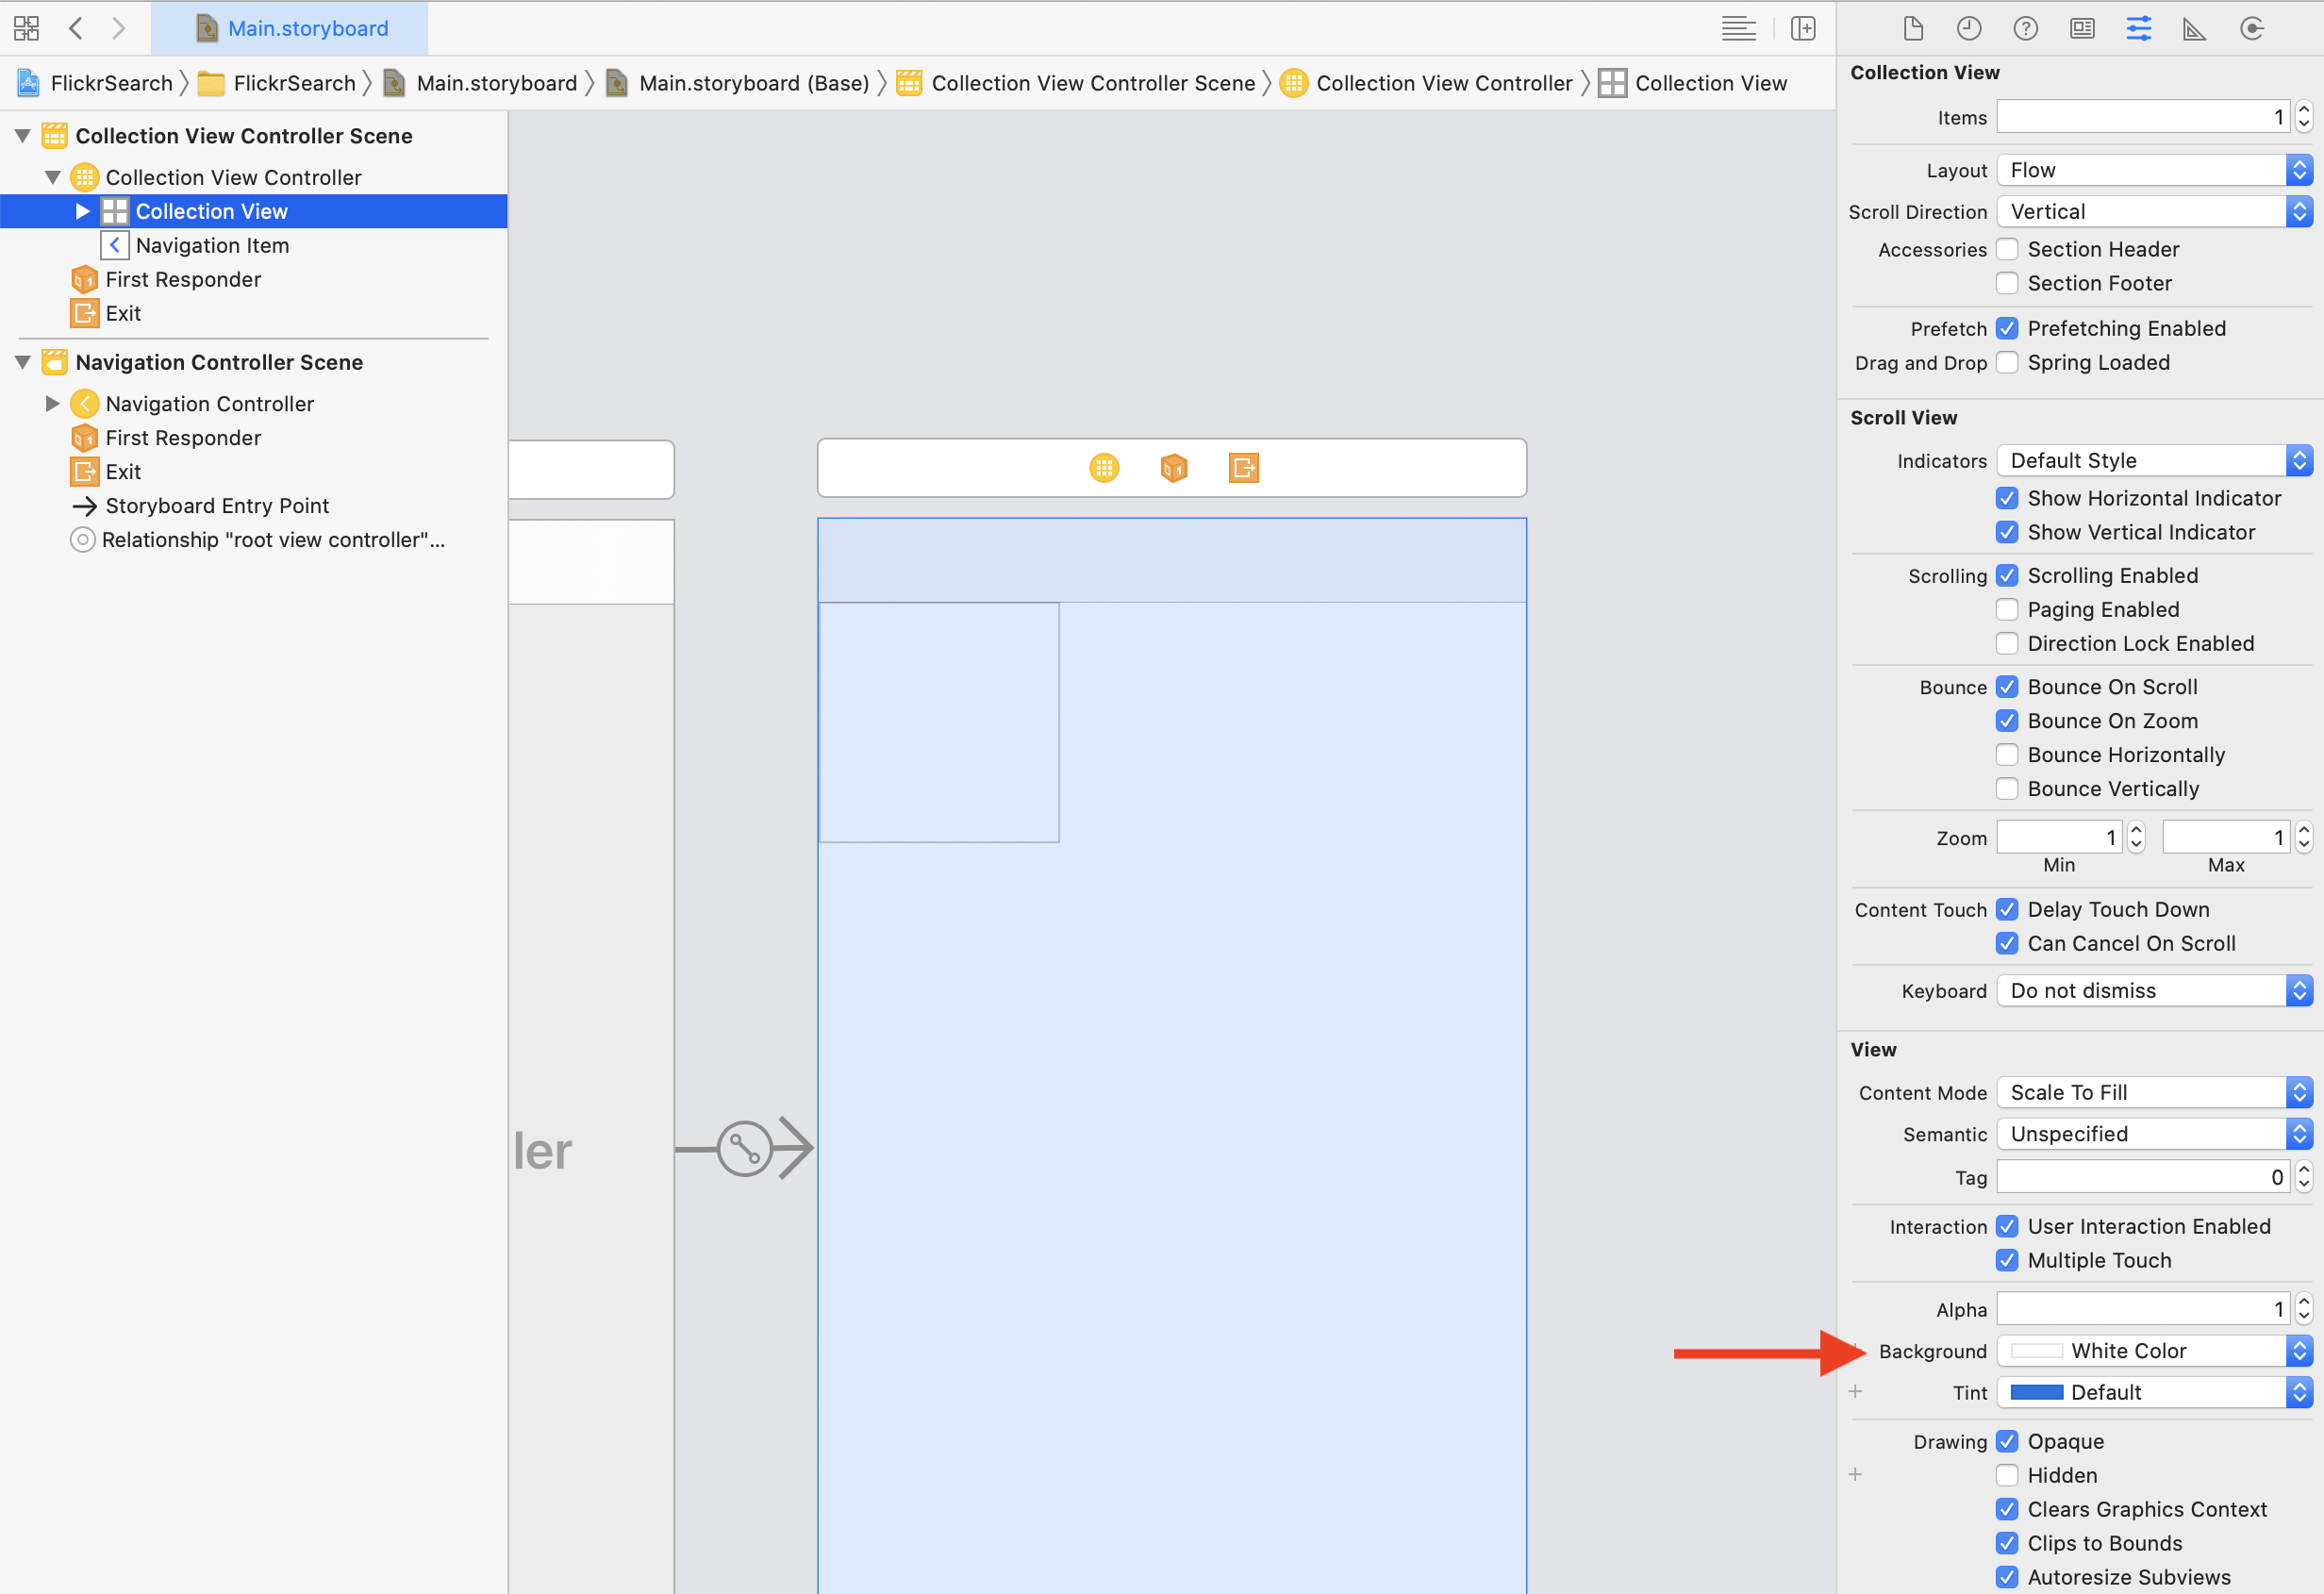Select Storyboard Entry Point in outline
The height and width of the screenshot is (1594, 2324).
[x=216, y=506]
